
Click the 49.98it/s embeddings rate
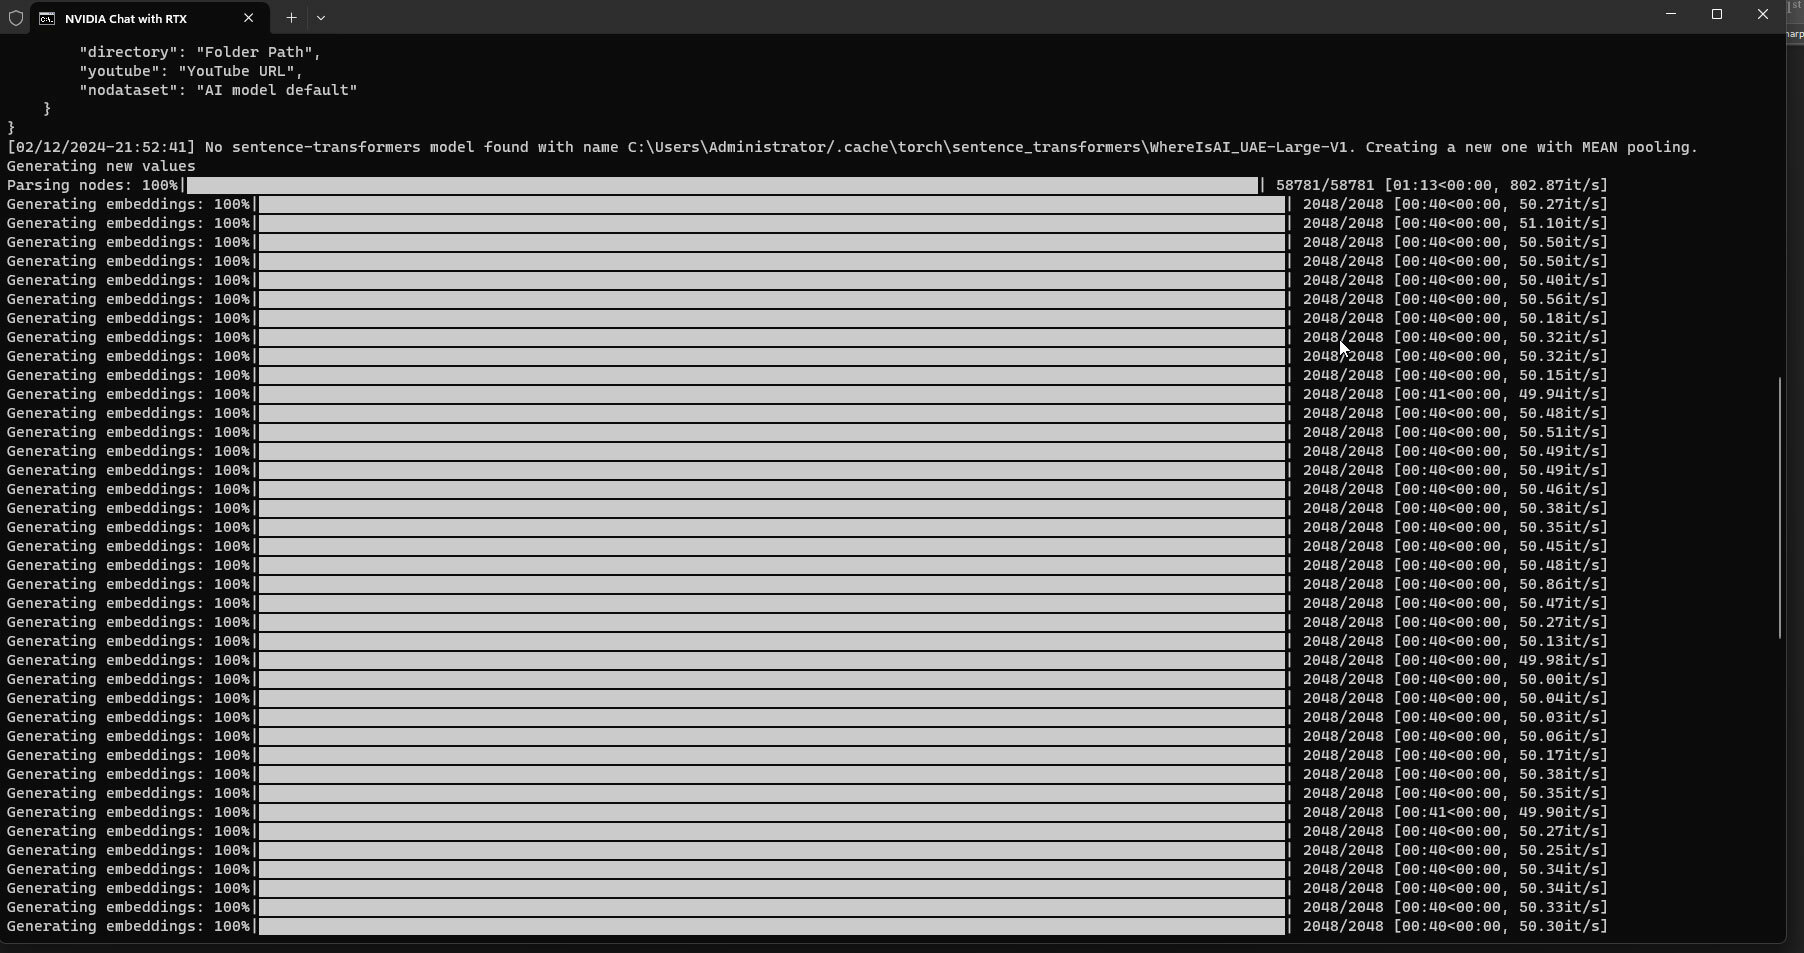[1559, 660]
